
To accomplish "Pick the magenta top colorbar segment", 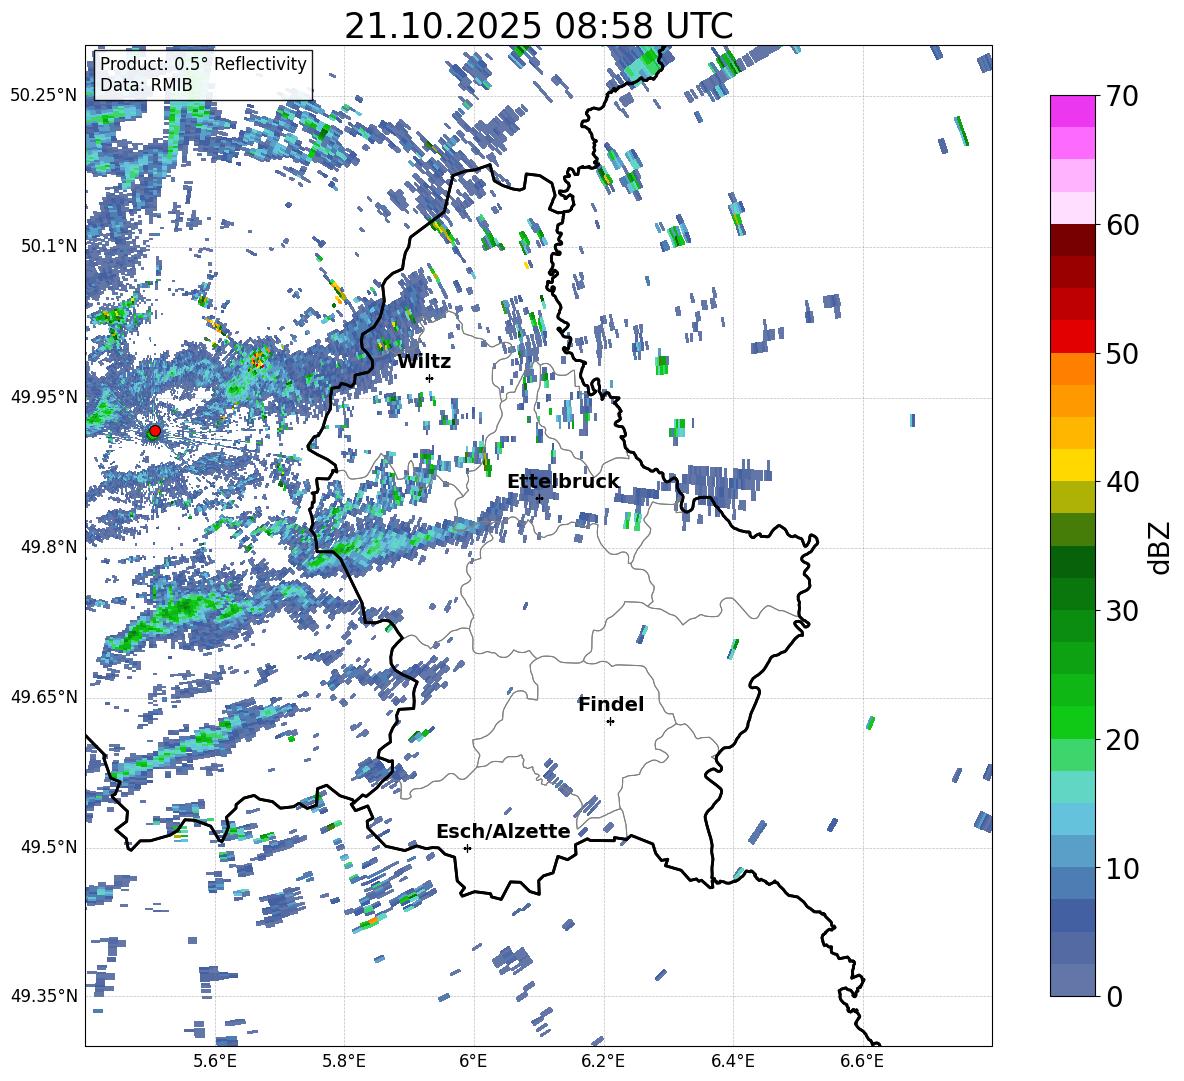I will click(1073, 111).
